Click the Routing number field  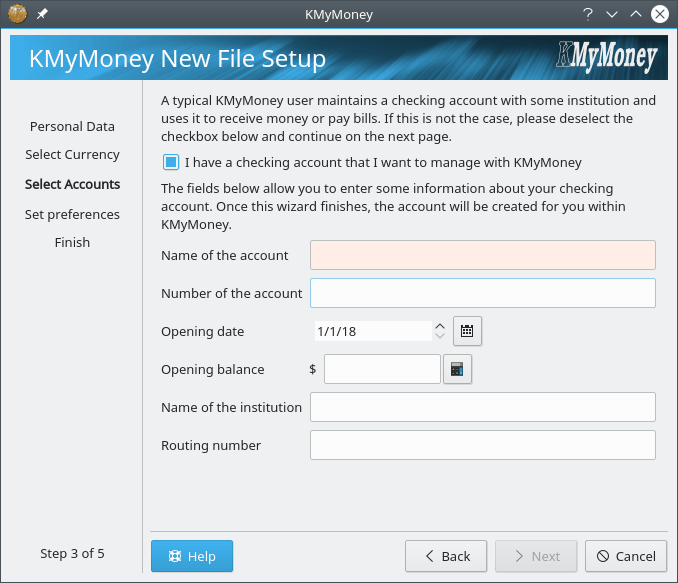coord(482,445)
